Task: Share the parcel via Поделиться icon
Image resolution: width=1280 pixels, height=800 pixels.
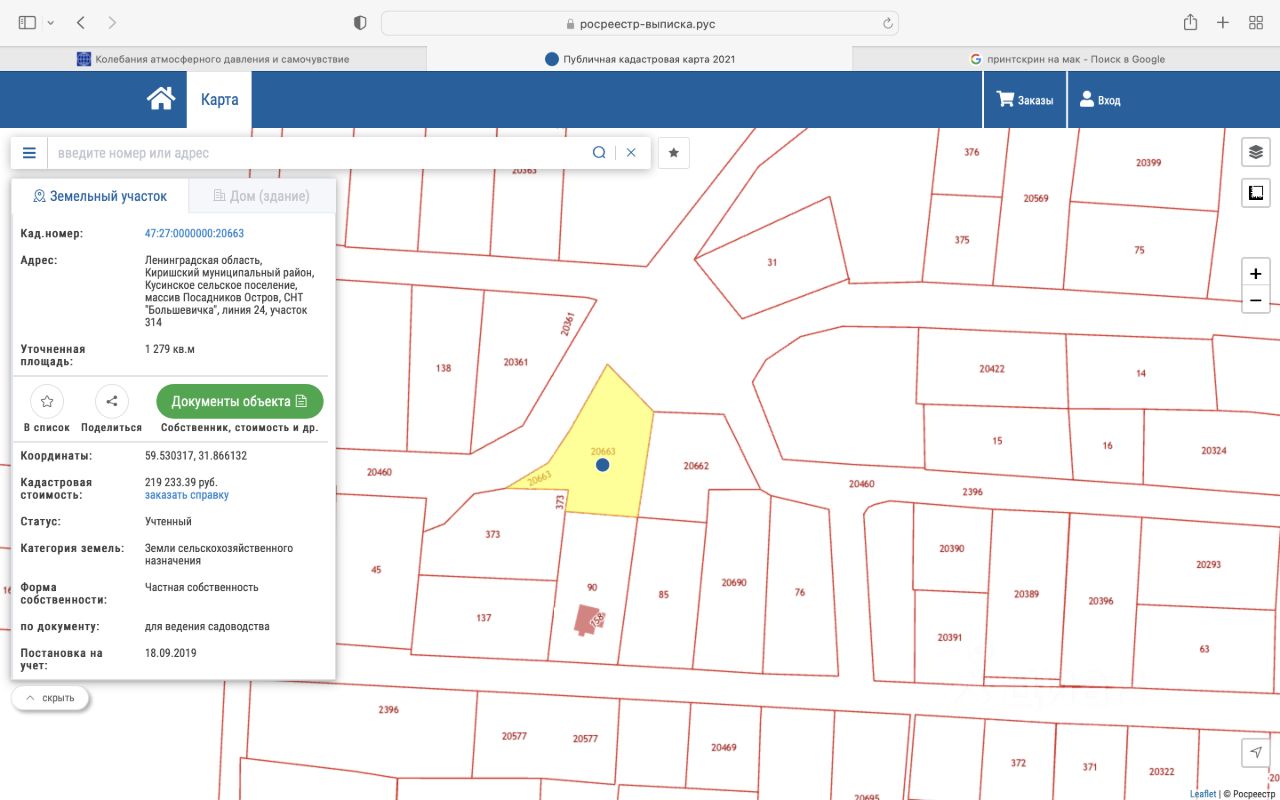Action: (111, 401)
